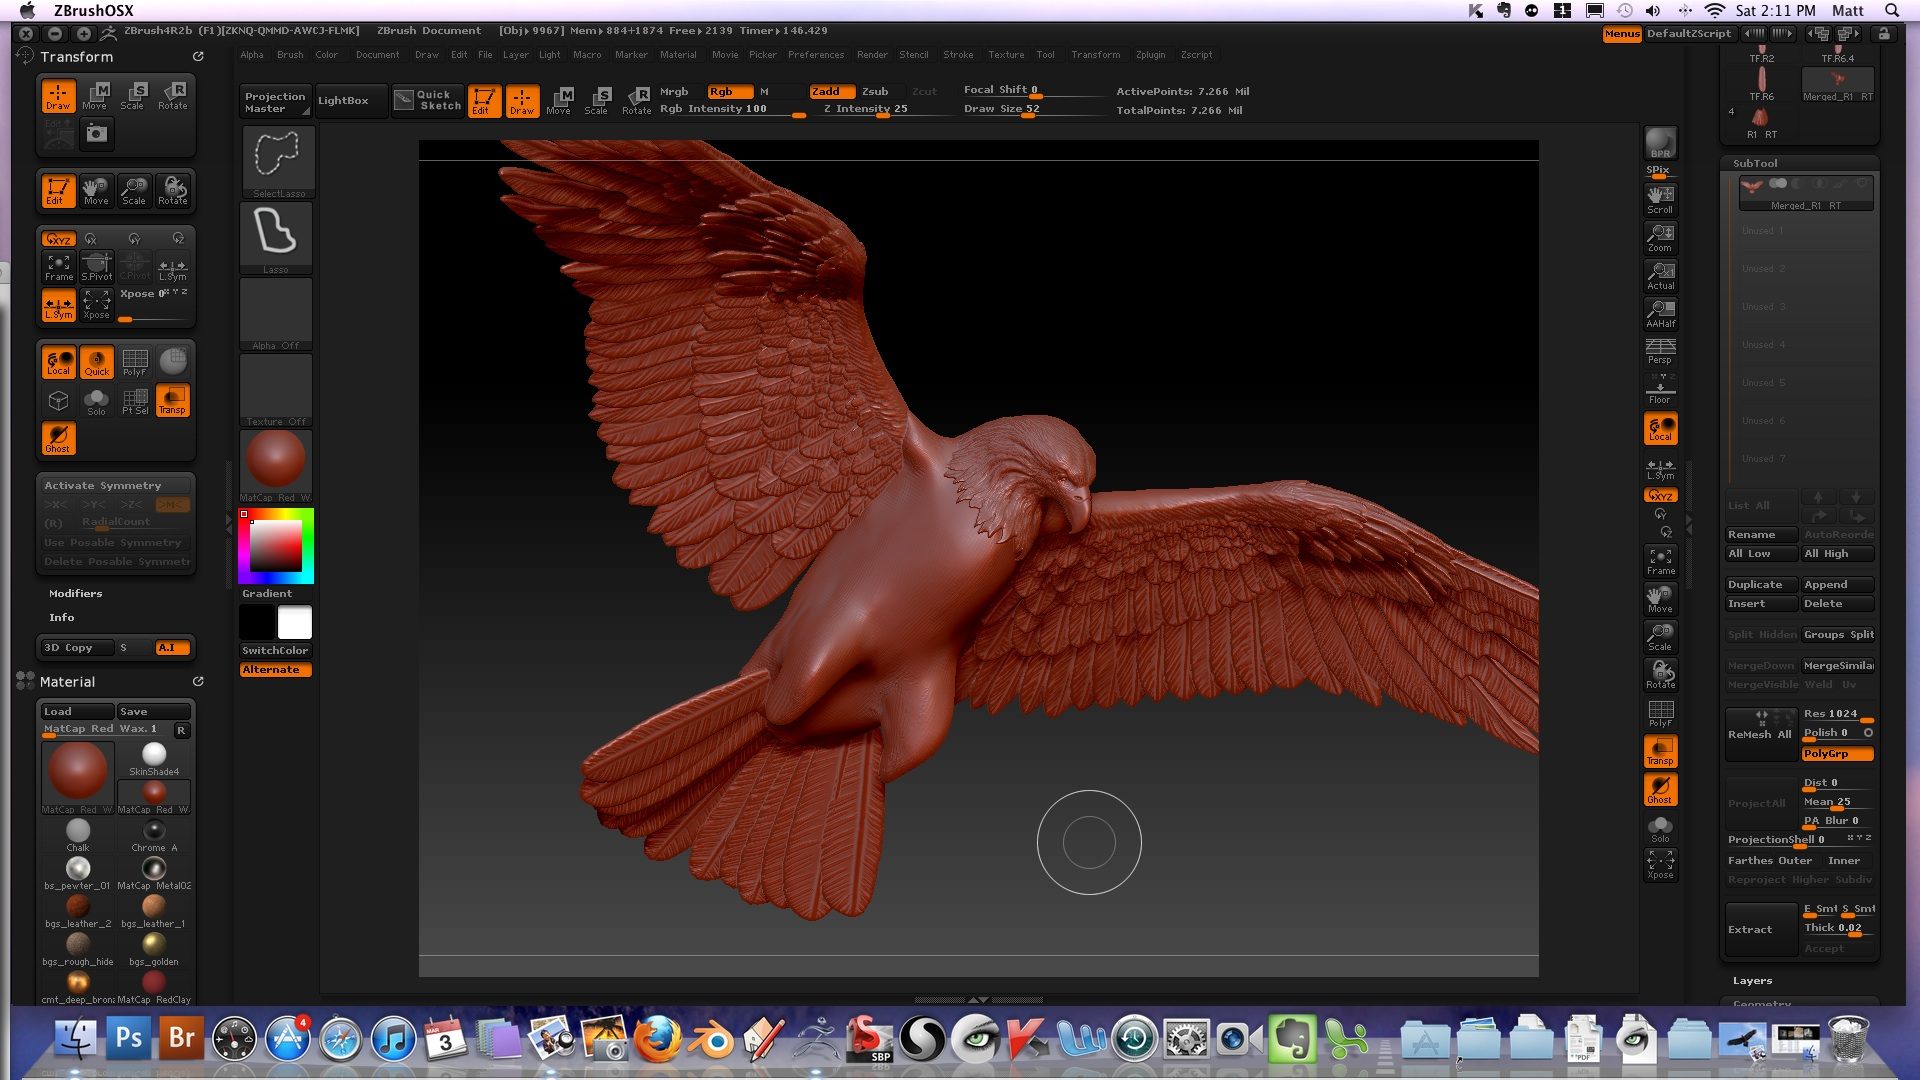Select the SelectLasso brush thumbnail
Image resolution: width=1920 pixels, height=1080 pixels.
277,158
